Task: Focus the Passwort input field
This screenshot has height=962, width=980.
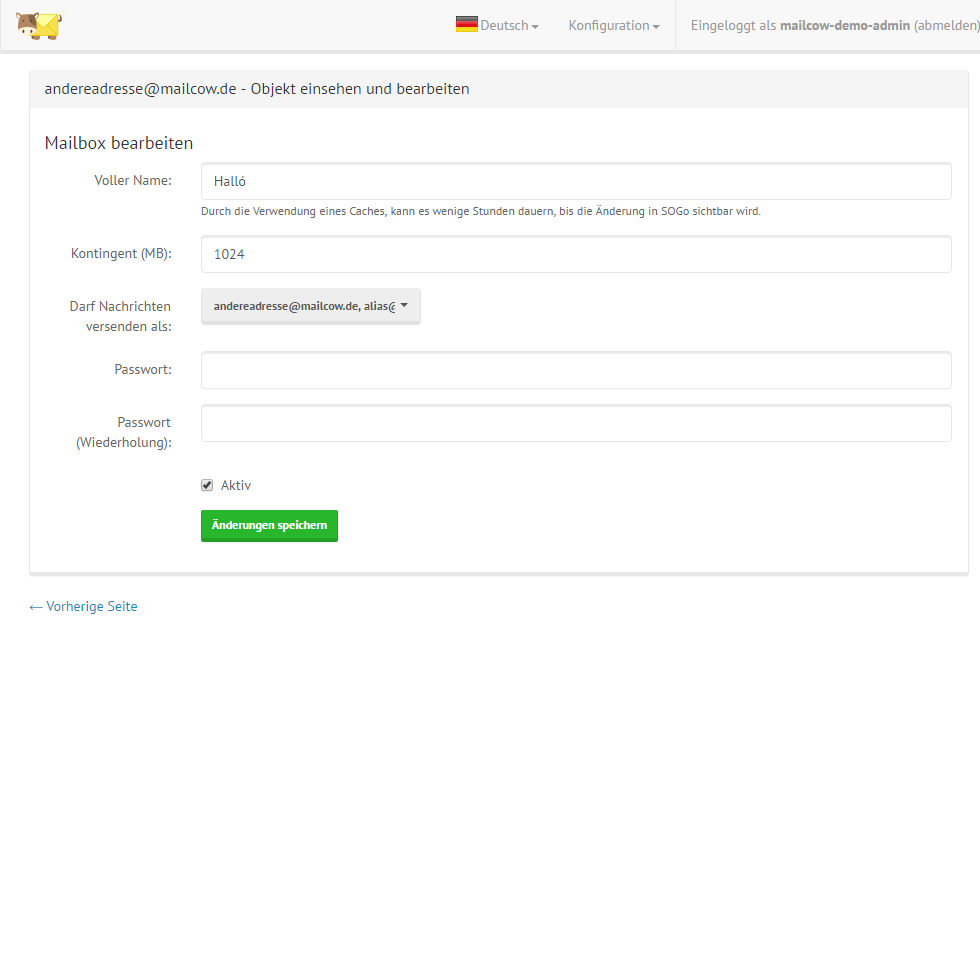Action: click(x=575, y=370)
